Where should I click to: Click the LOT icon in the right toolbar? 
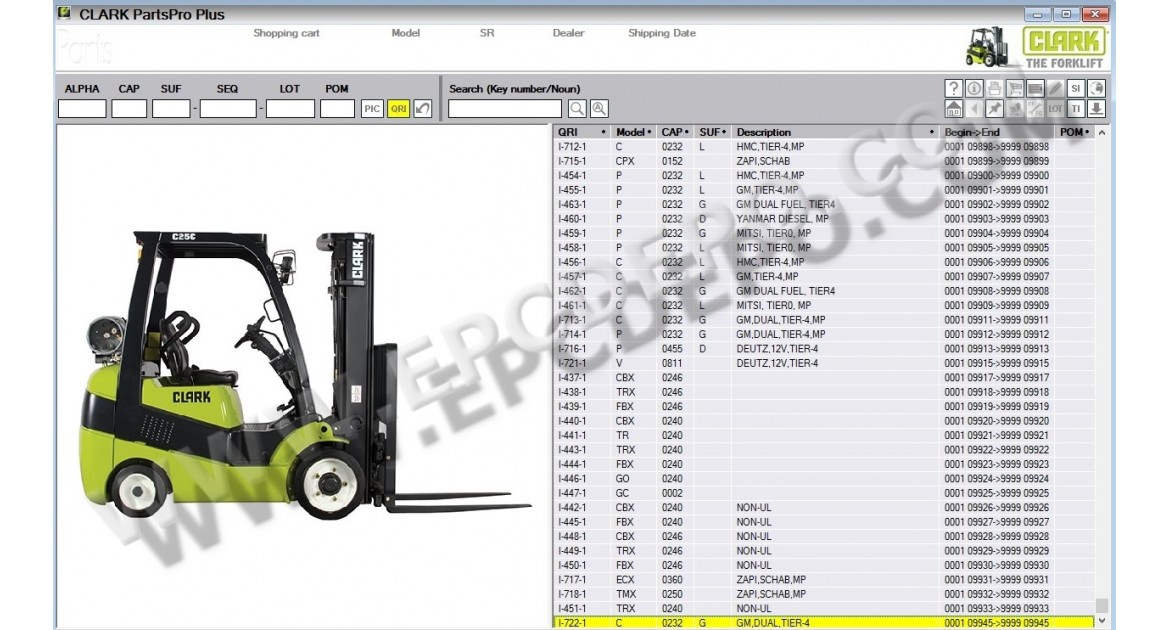tap(1055, 108)
